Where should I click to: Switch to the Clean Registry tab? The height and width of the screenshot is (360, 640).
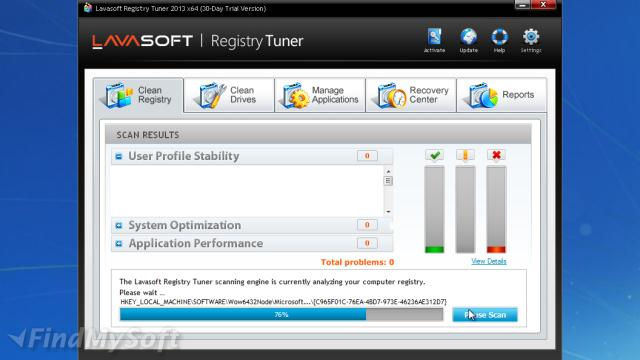pos(138,95)
